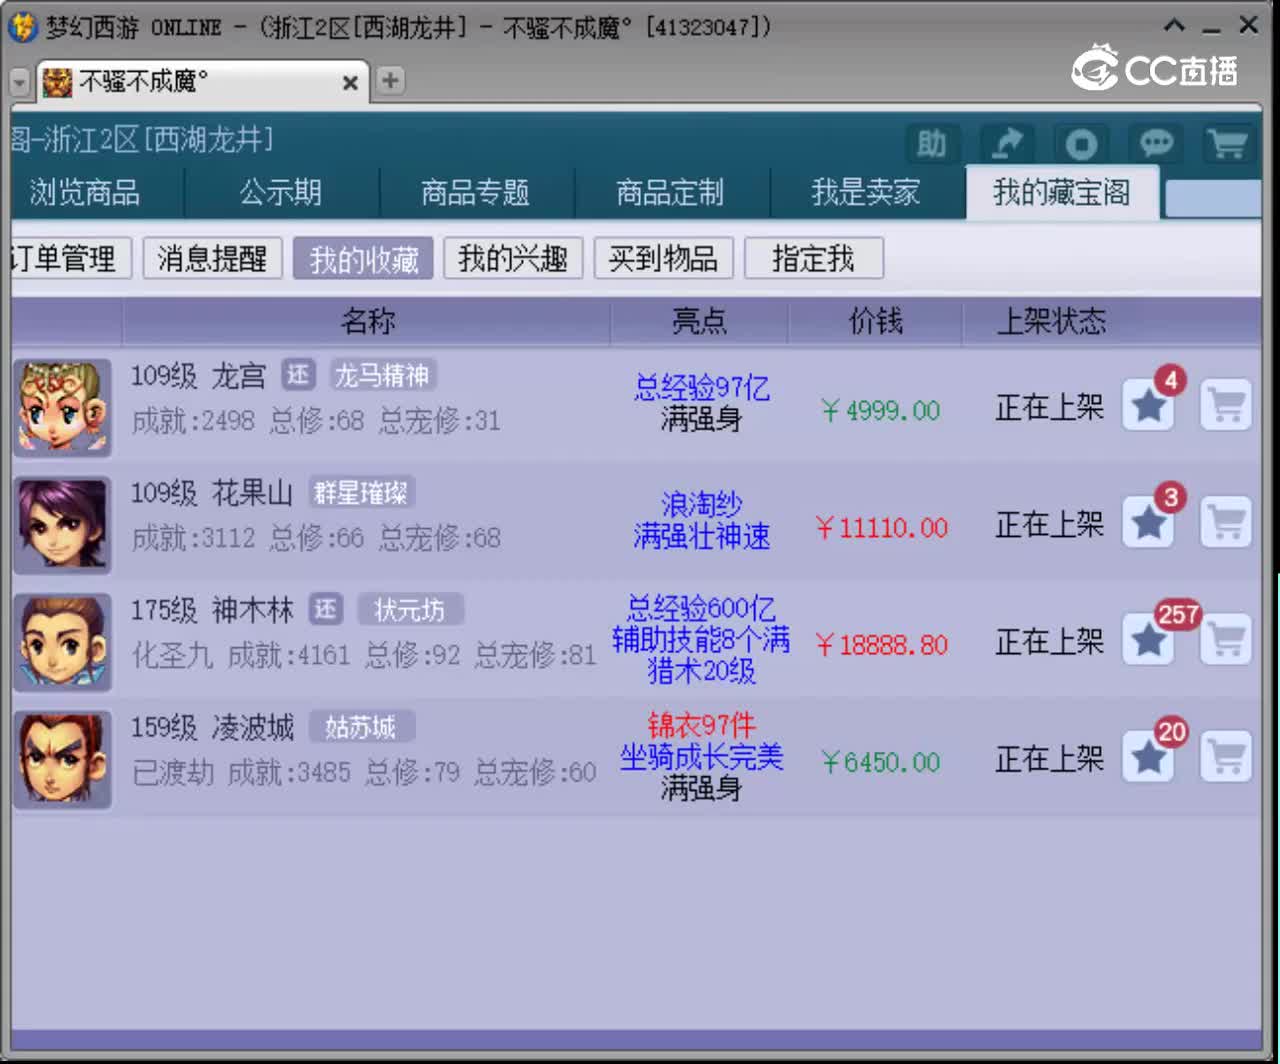
Task: Open 指定我 sub-tab
Action: coord(814,259)
